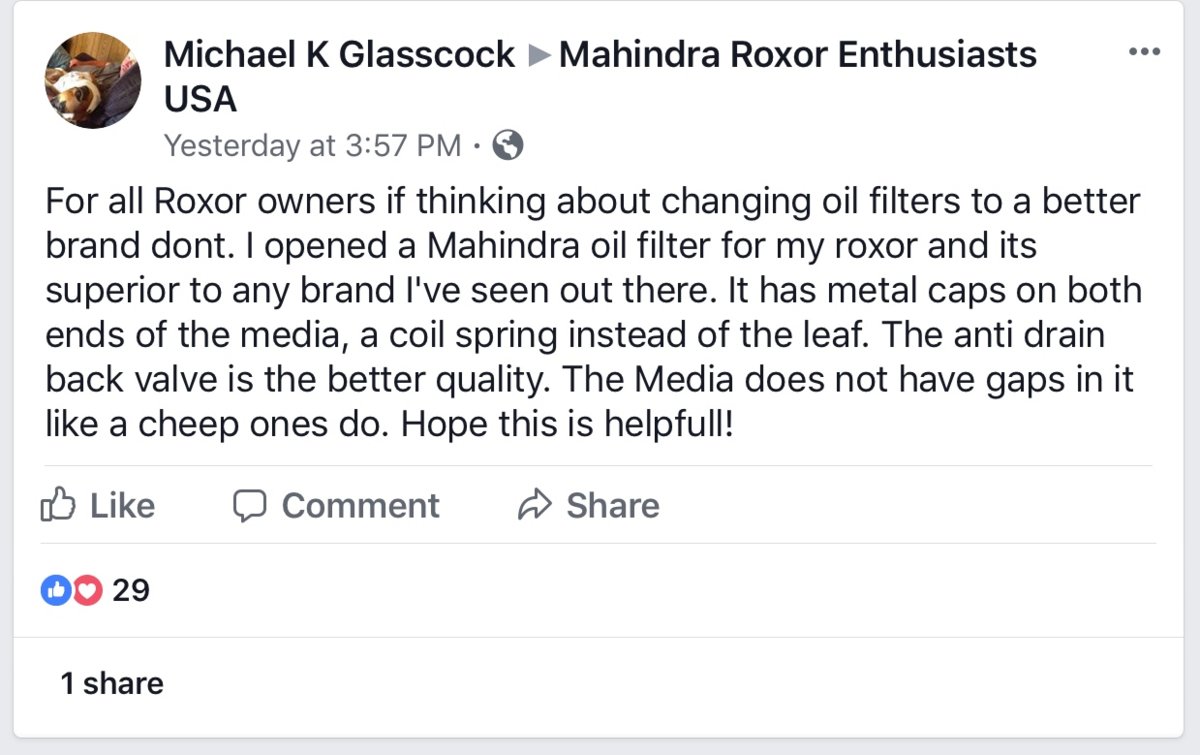Click the word USA in group title
The image size is (1200, 755).
tap(200, 99)
